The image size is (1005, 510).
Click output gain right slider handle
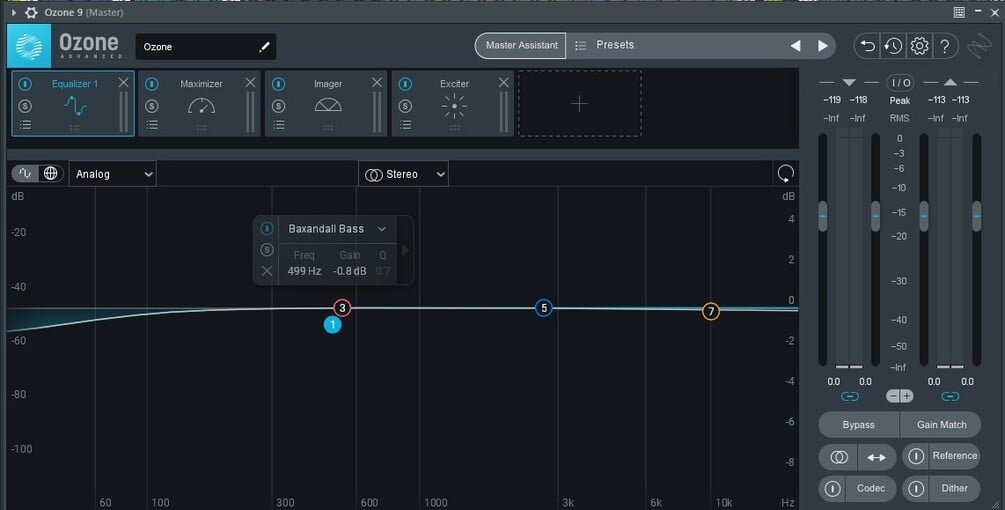click(976, 216)
